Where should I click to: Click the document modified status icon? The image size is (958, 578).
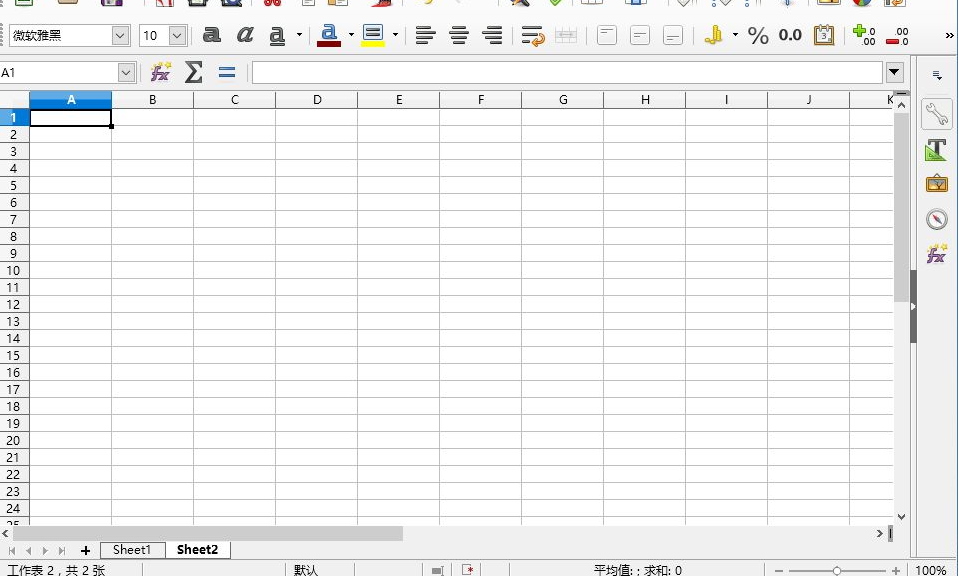pyautogui.click(x=467, y=571)
